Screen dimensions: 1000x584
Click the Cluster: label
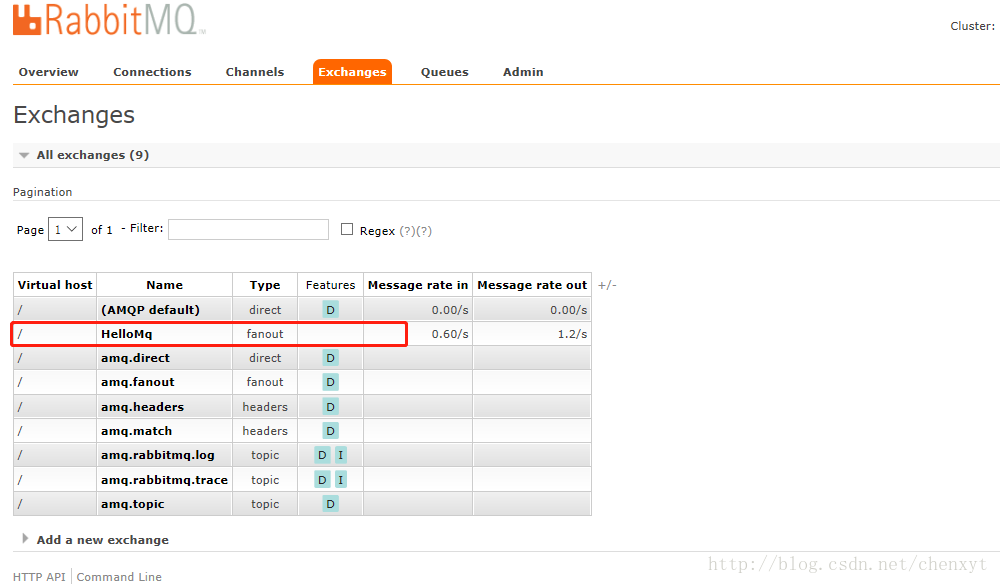click(973, 26)
